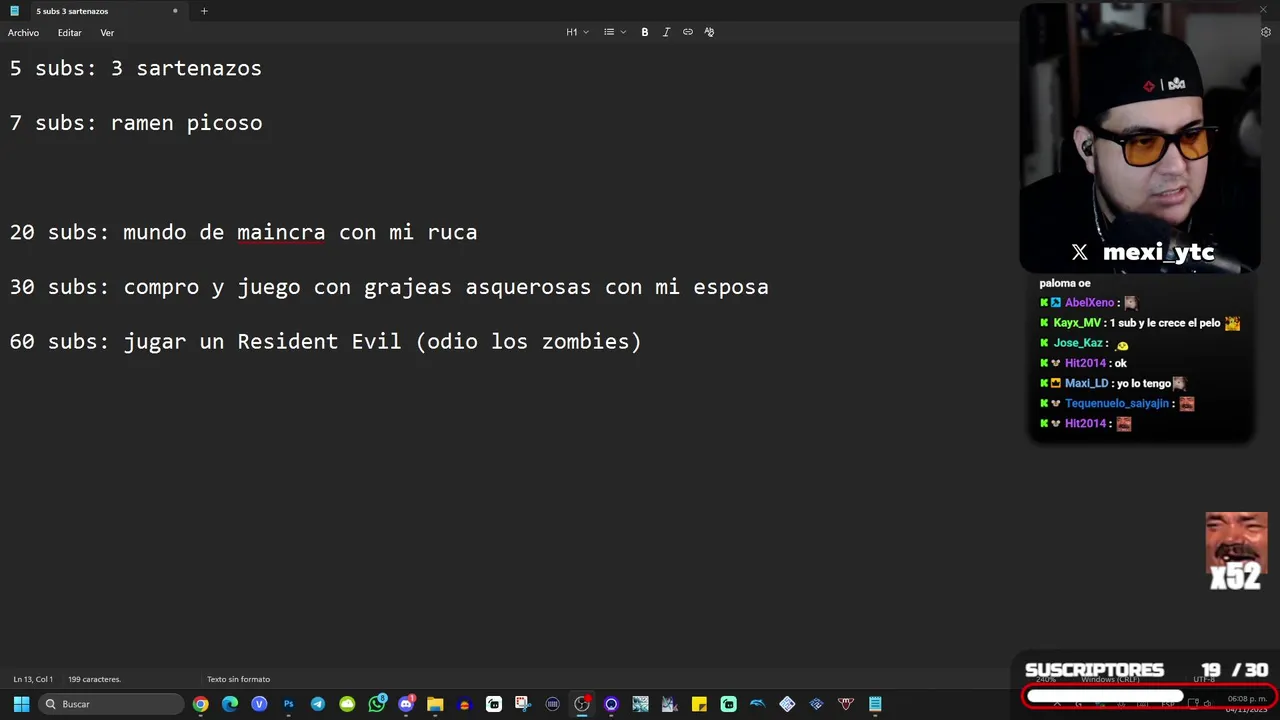Viewport: 1280px width, 720px height.
Task: Open the H1 heading style dropdown
Action: click(x=577, y=32)
